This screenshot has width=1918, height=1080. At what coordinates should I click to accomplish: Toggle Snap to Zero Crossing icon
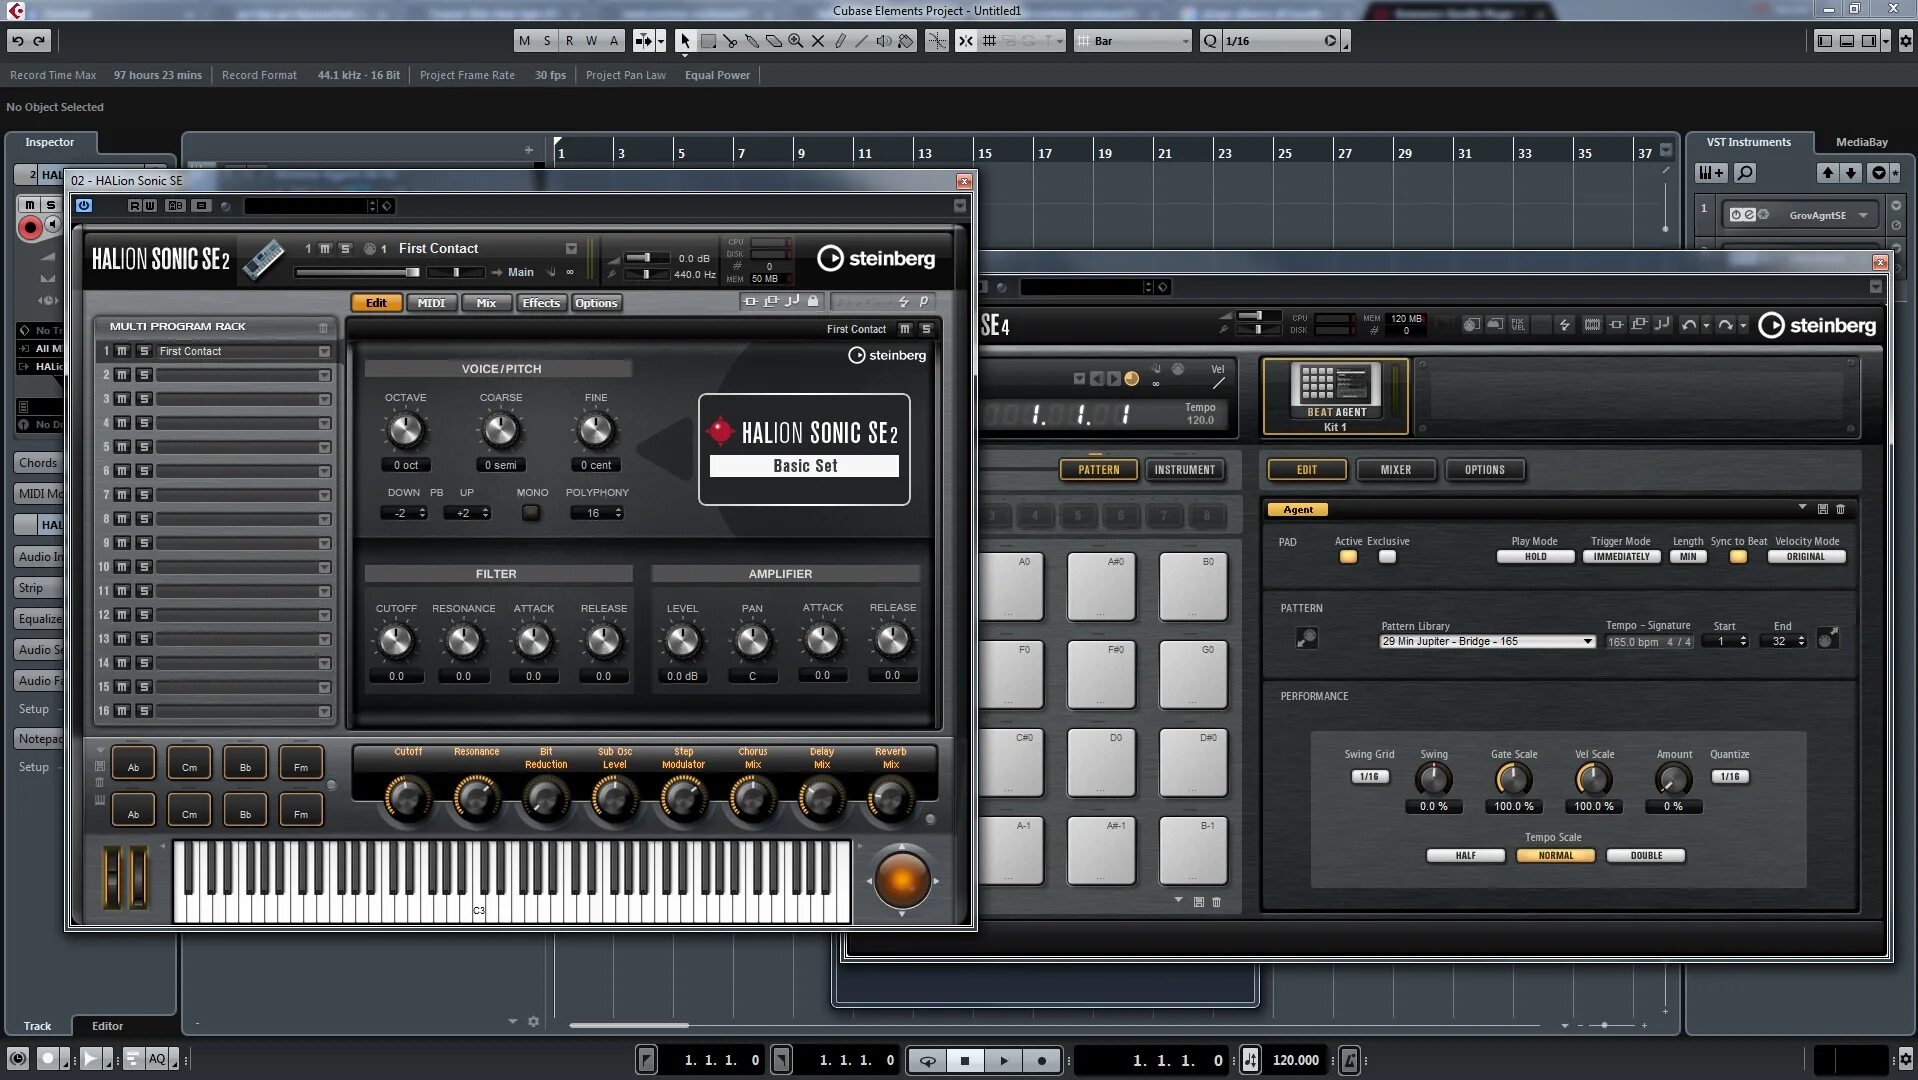coord(937,41)
